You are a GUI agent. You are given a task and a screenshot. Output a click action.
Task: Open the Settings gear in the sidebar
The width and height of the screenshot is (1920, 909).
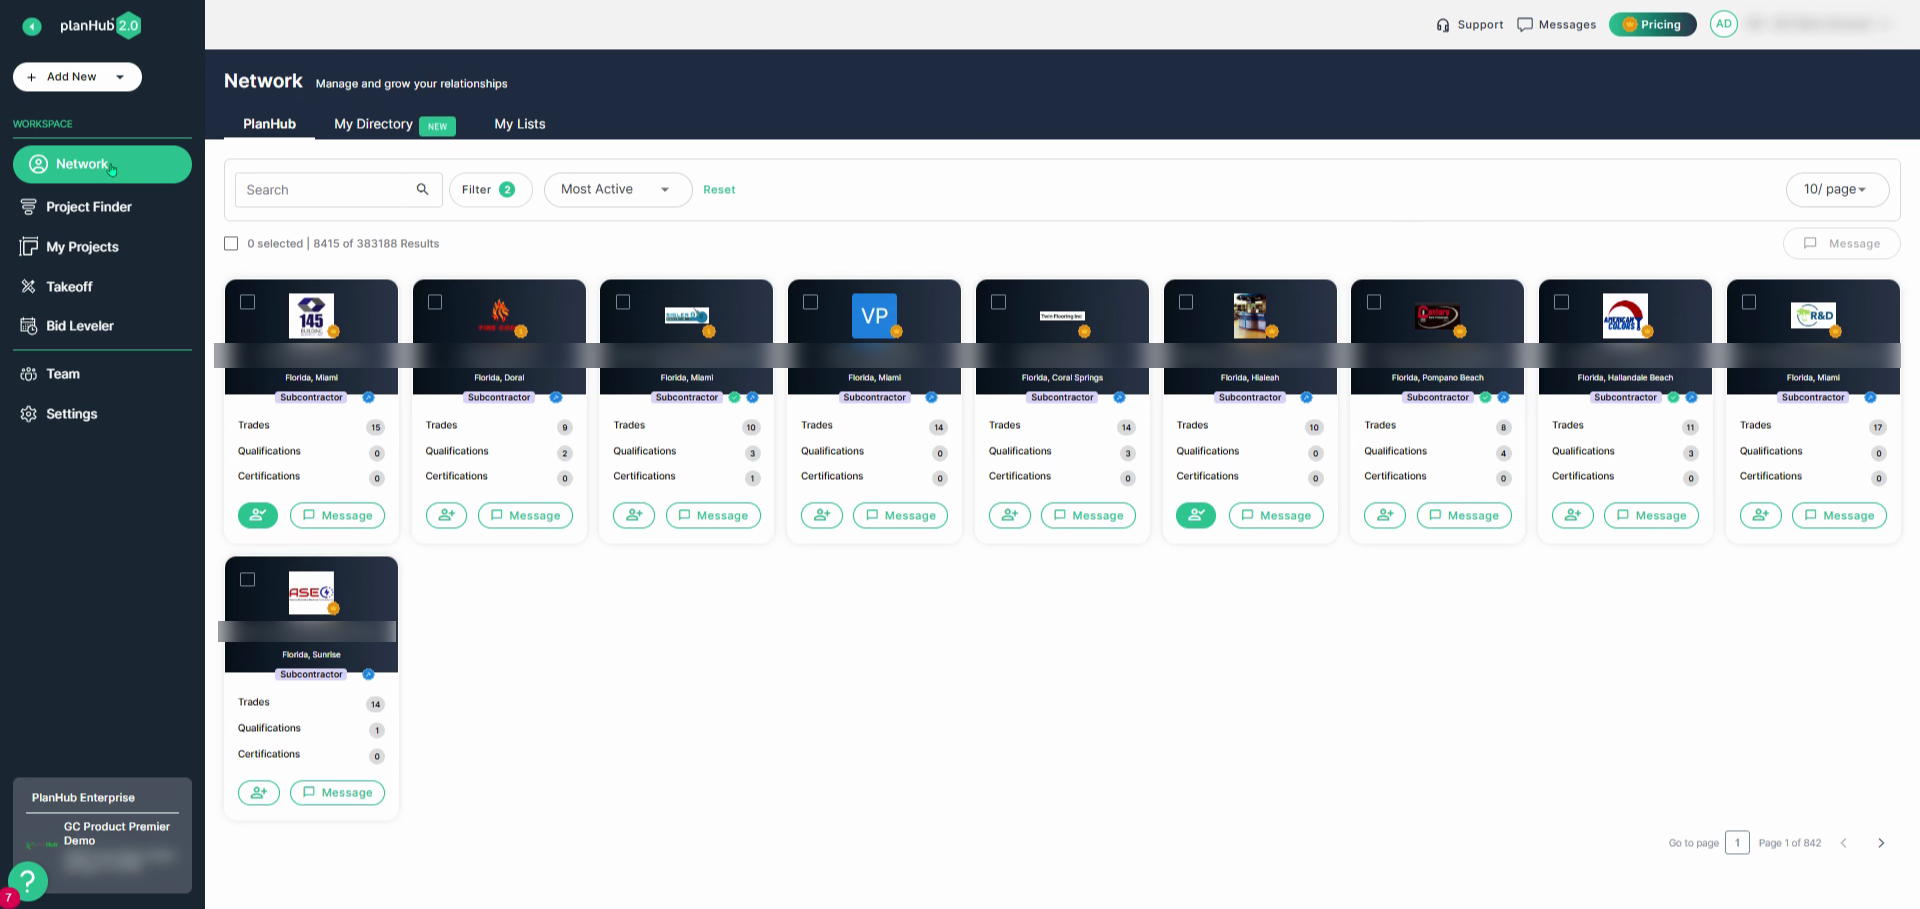click(x=29, y=414)
